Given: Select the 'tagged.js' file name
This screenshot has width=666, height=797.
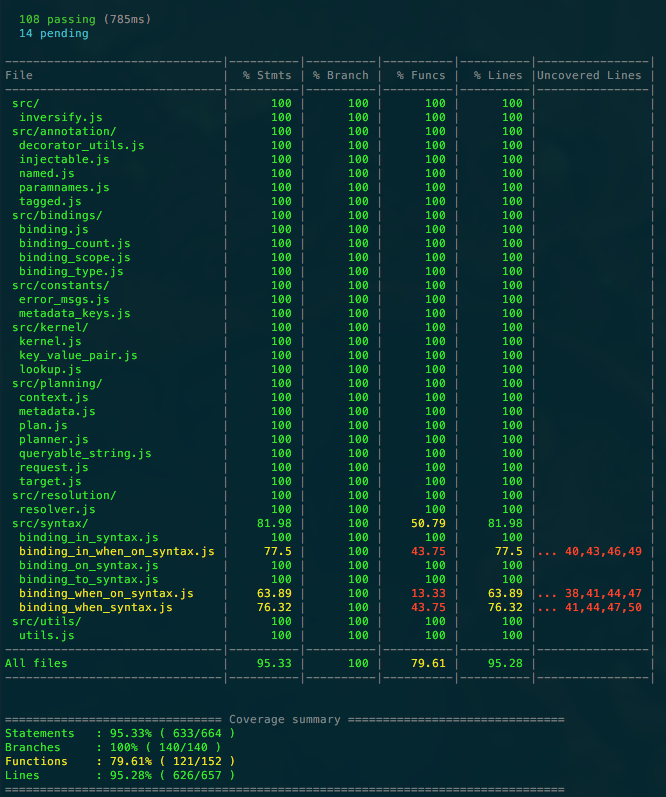Looking at the screenshot, I should (x=50, y=201).
